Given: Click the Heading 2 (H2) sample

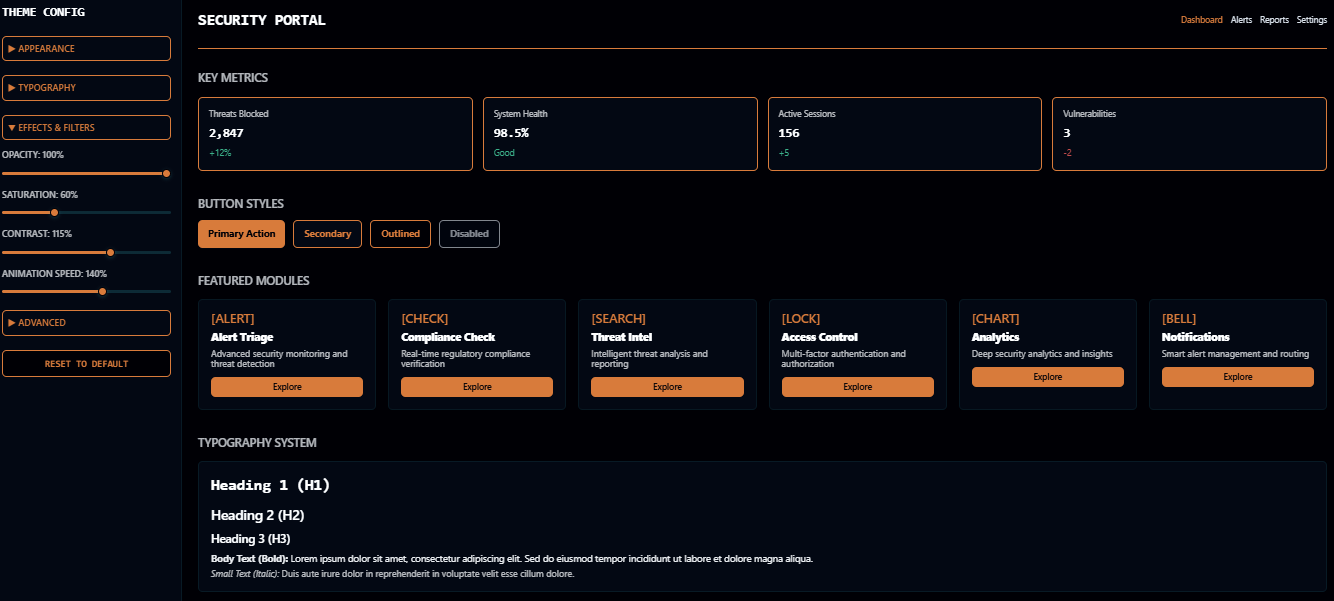Looking at the screenshot, I should [257, 516].
